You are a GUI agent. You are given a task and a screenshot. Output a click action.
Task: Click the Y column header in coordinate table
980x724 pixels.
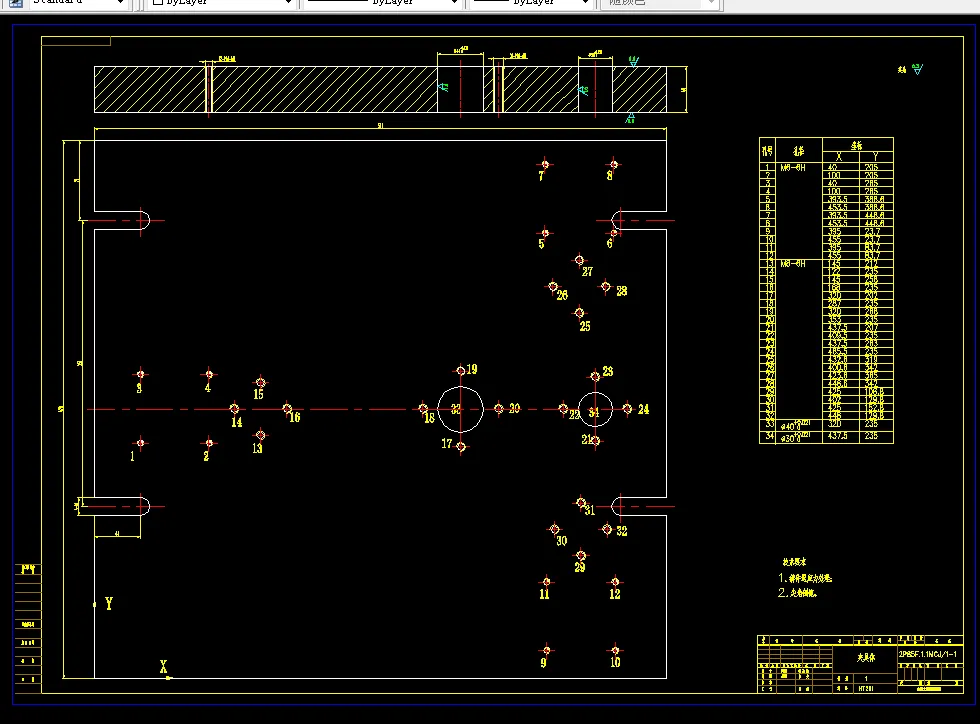click(875, 157)
